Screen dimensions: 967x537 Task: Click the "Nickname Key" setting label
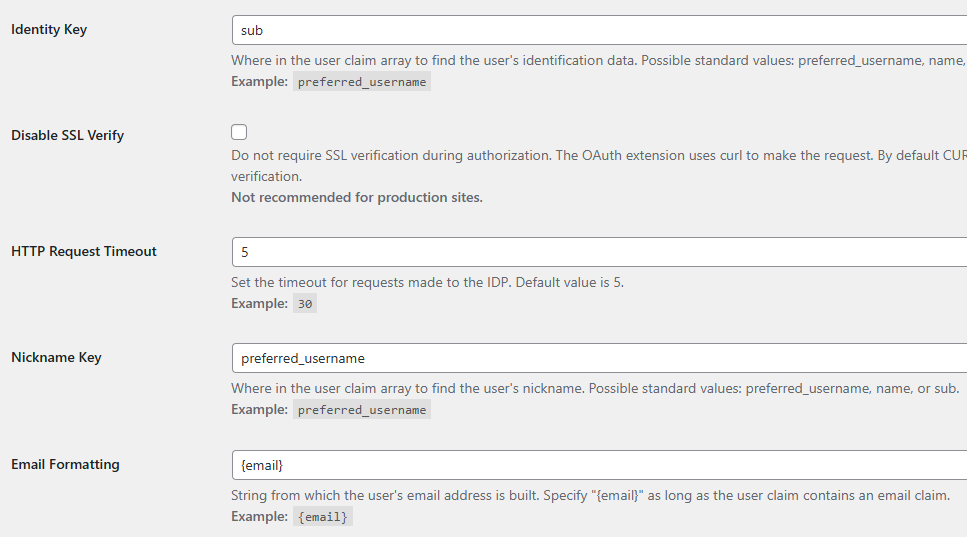point(56,358)
